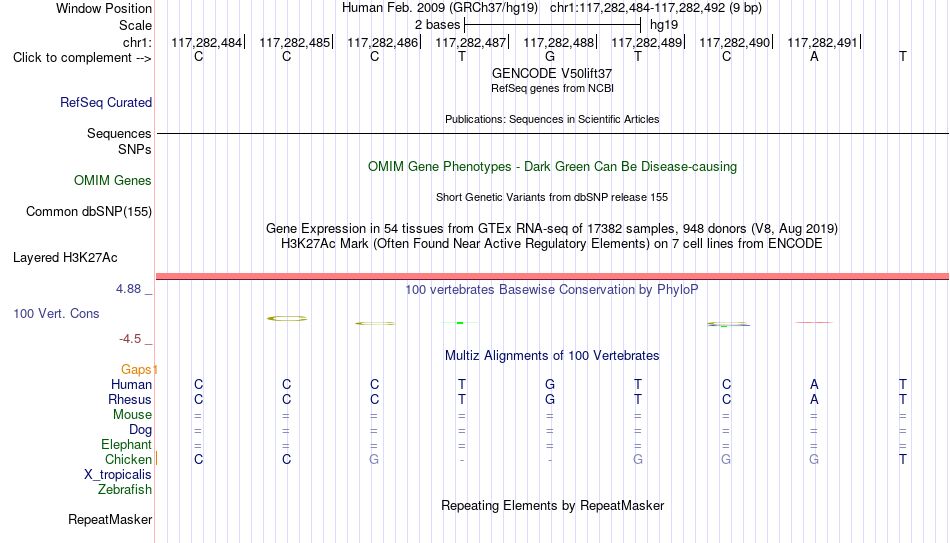Click the H3K27Ac Mark ENCODE track title
The width and height of the screenshot is (950, 543).
point(552,244)
